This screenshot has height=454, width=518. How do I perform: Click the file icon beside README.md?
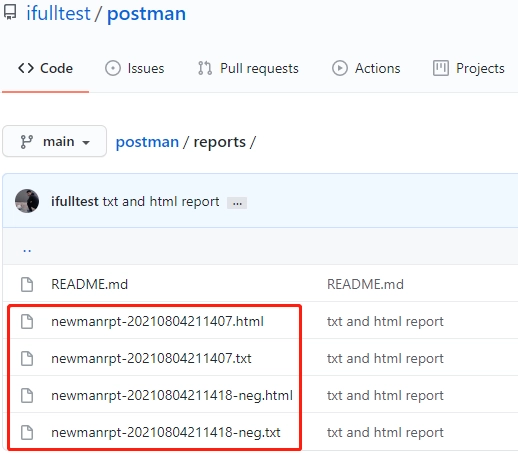coord(27,284)
